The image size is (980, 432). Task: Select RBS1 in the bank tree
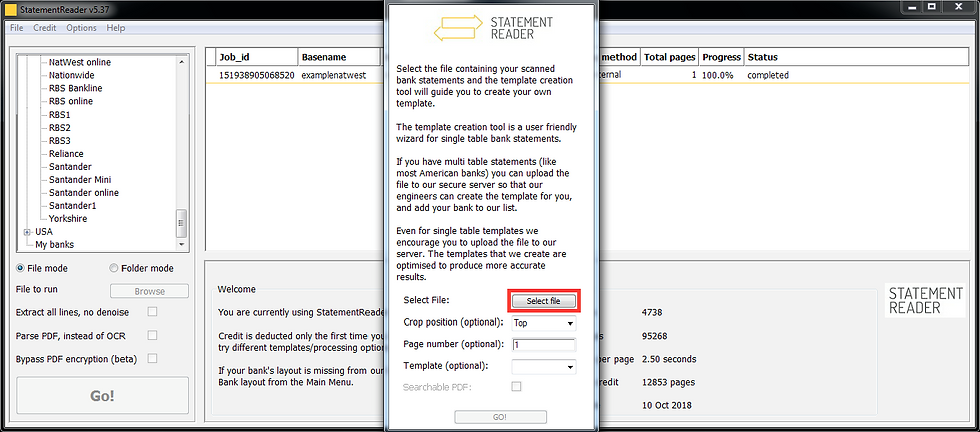pos(59,114)
